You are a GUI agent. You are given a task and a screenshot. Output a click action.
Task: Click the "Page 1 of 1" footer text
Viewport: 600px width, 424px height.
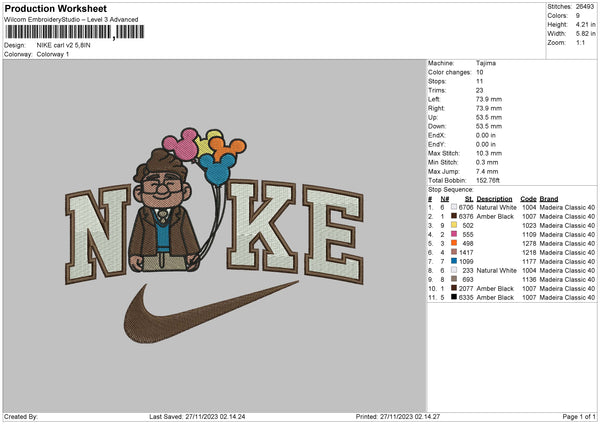coord(579,416)
